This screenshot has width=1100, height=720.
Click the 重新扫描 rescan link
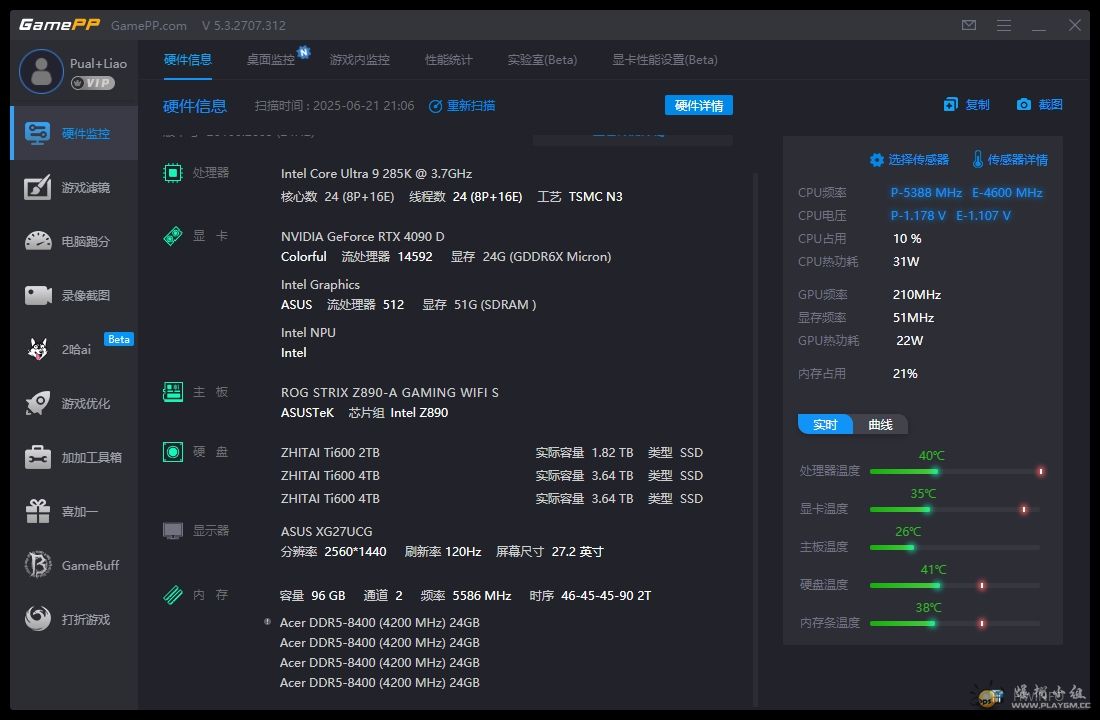471,106
